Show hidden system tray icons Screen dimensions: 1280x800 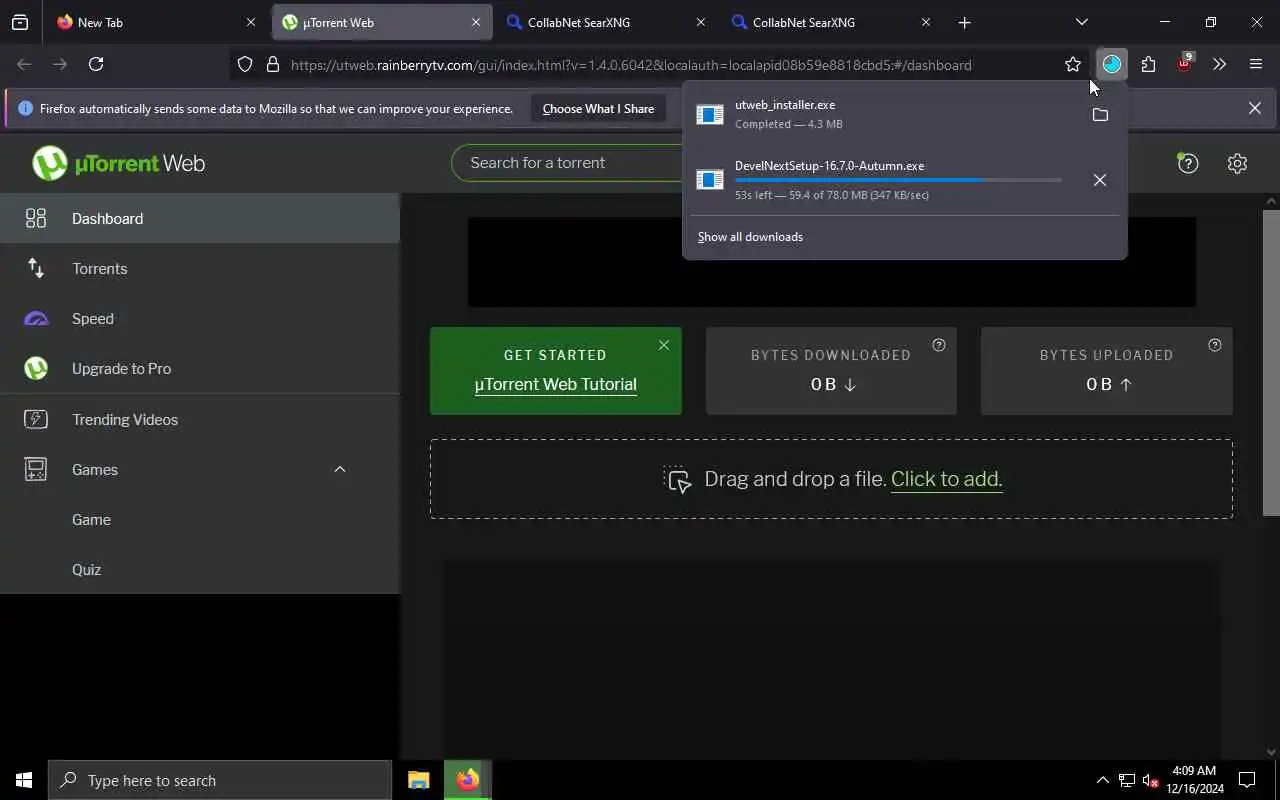(x=1102, y=780)
